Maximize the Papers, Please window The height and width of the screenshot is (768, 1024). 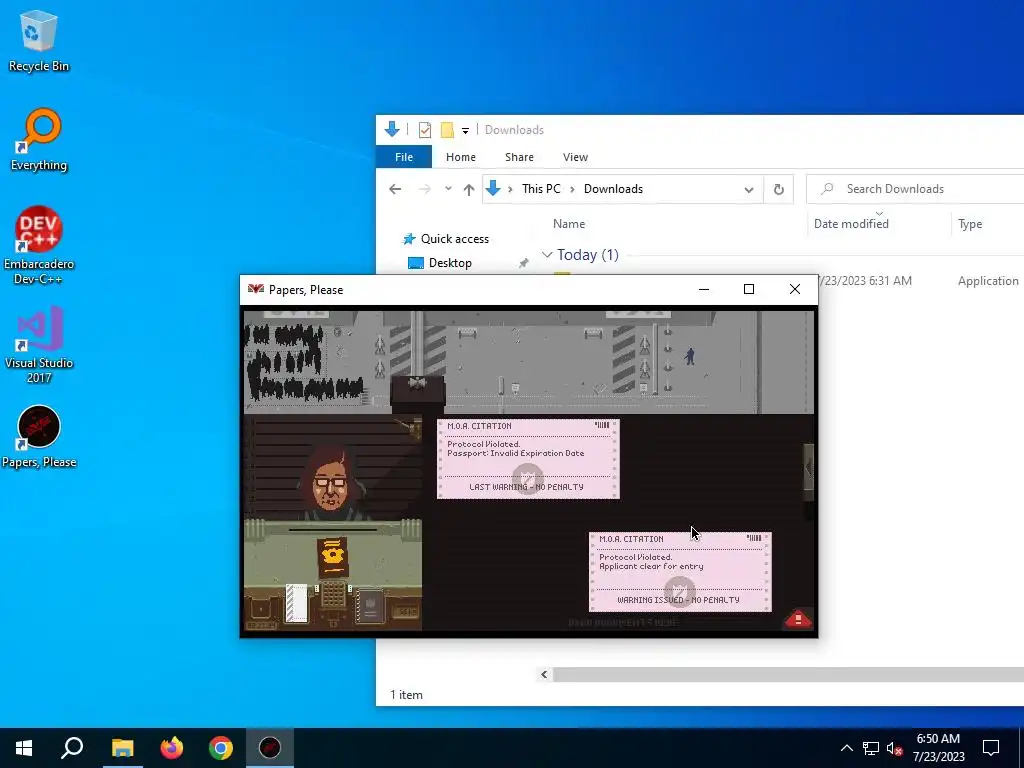click(749, 289)
